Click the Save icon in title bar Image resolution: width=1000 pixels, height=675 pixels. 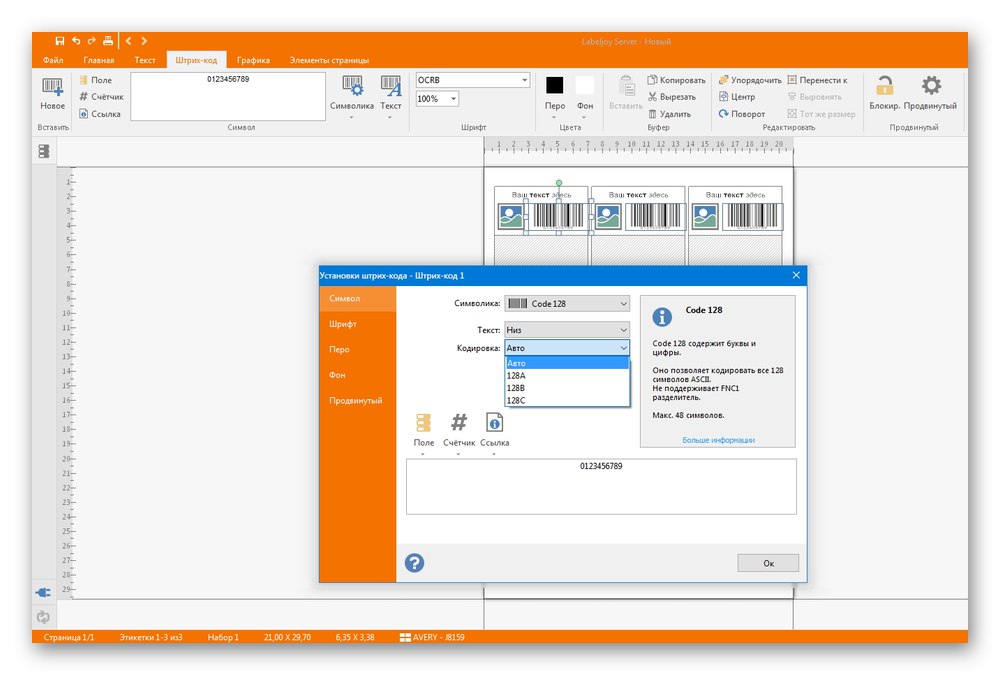(x=59, y=41)
